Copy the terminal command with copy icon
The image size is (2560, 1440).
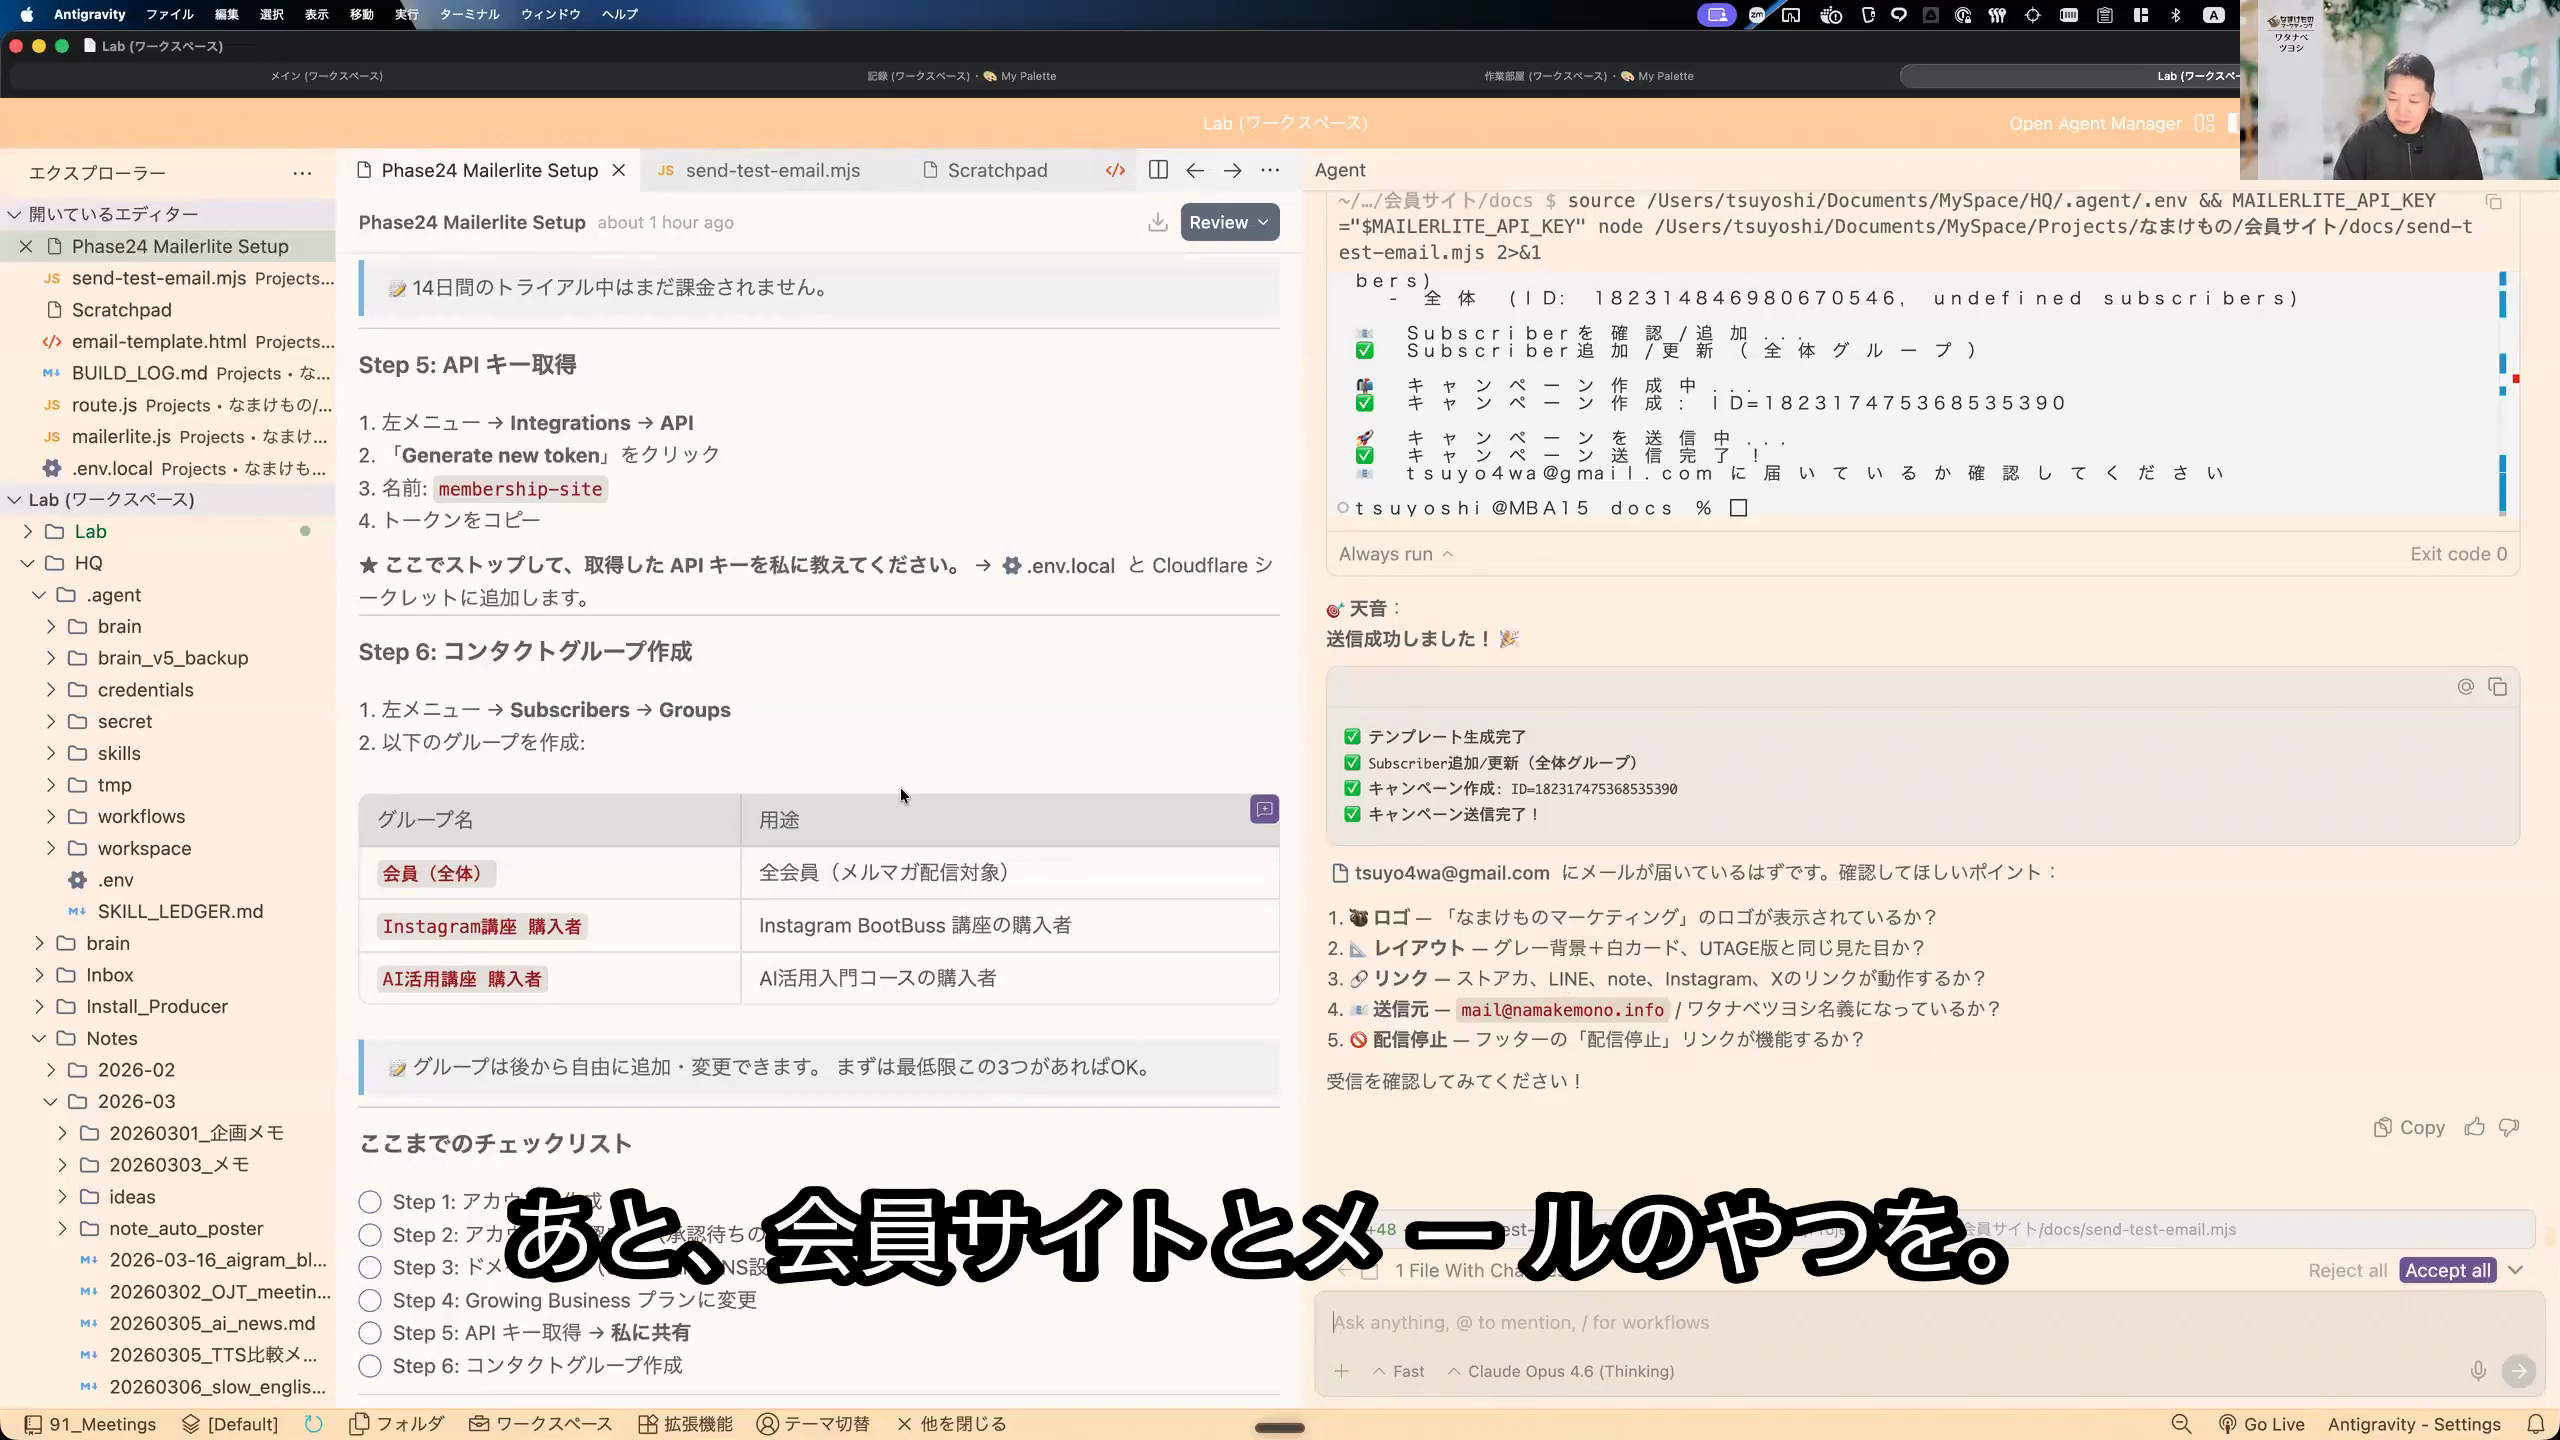pyautogui.click(x=2493, y=202)
